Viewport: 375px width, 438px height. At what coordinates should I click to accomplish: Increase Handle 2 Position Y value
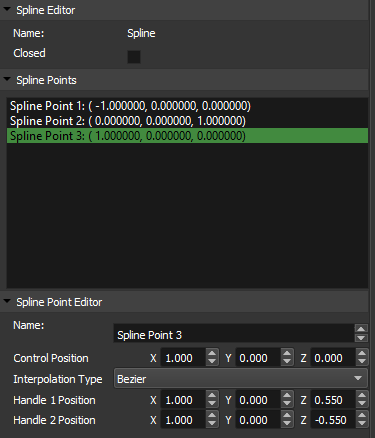(287, 416)
